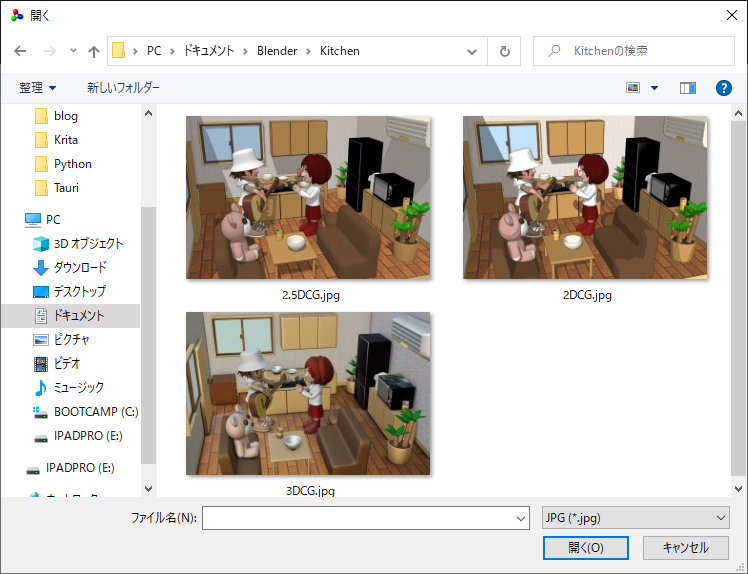Expand the view options dropdown arrow
Viewport: 748px width, 574px height.
pyautogui.click(x=654, y=88)
